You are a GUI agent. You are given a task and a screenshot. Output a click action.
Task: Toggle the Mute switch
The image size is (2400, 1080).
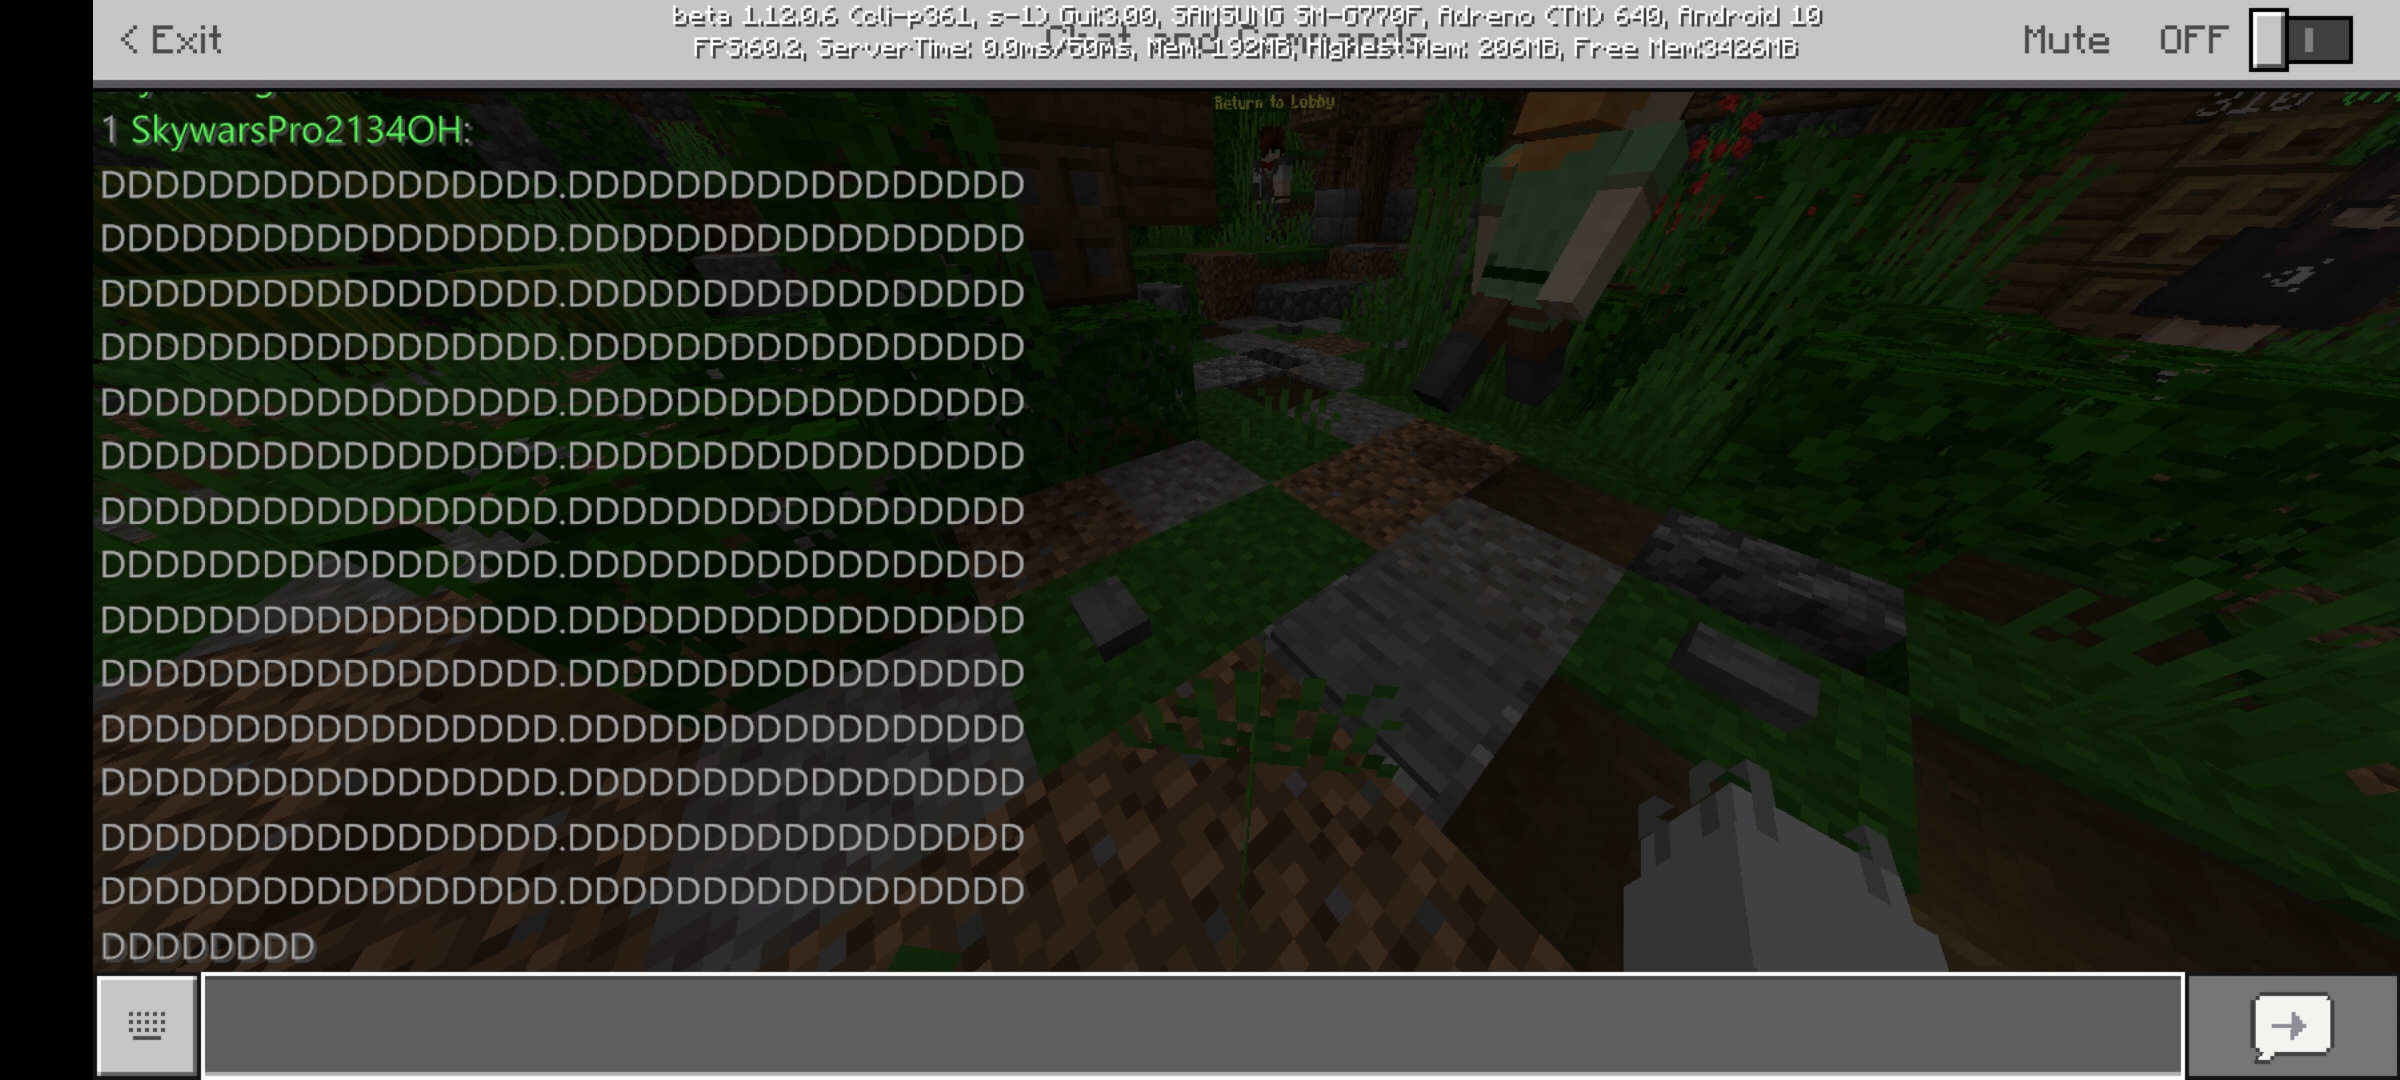coord(2300,40)
